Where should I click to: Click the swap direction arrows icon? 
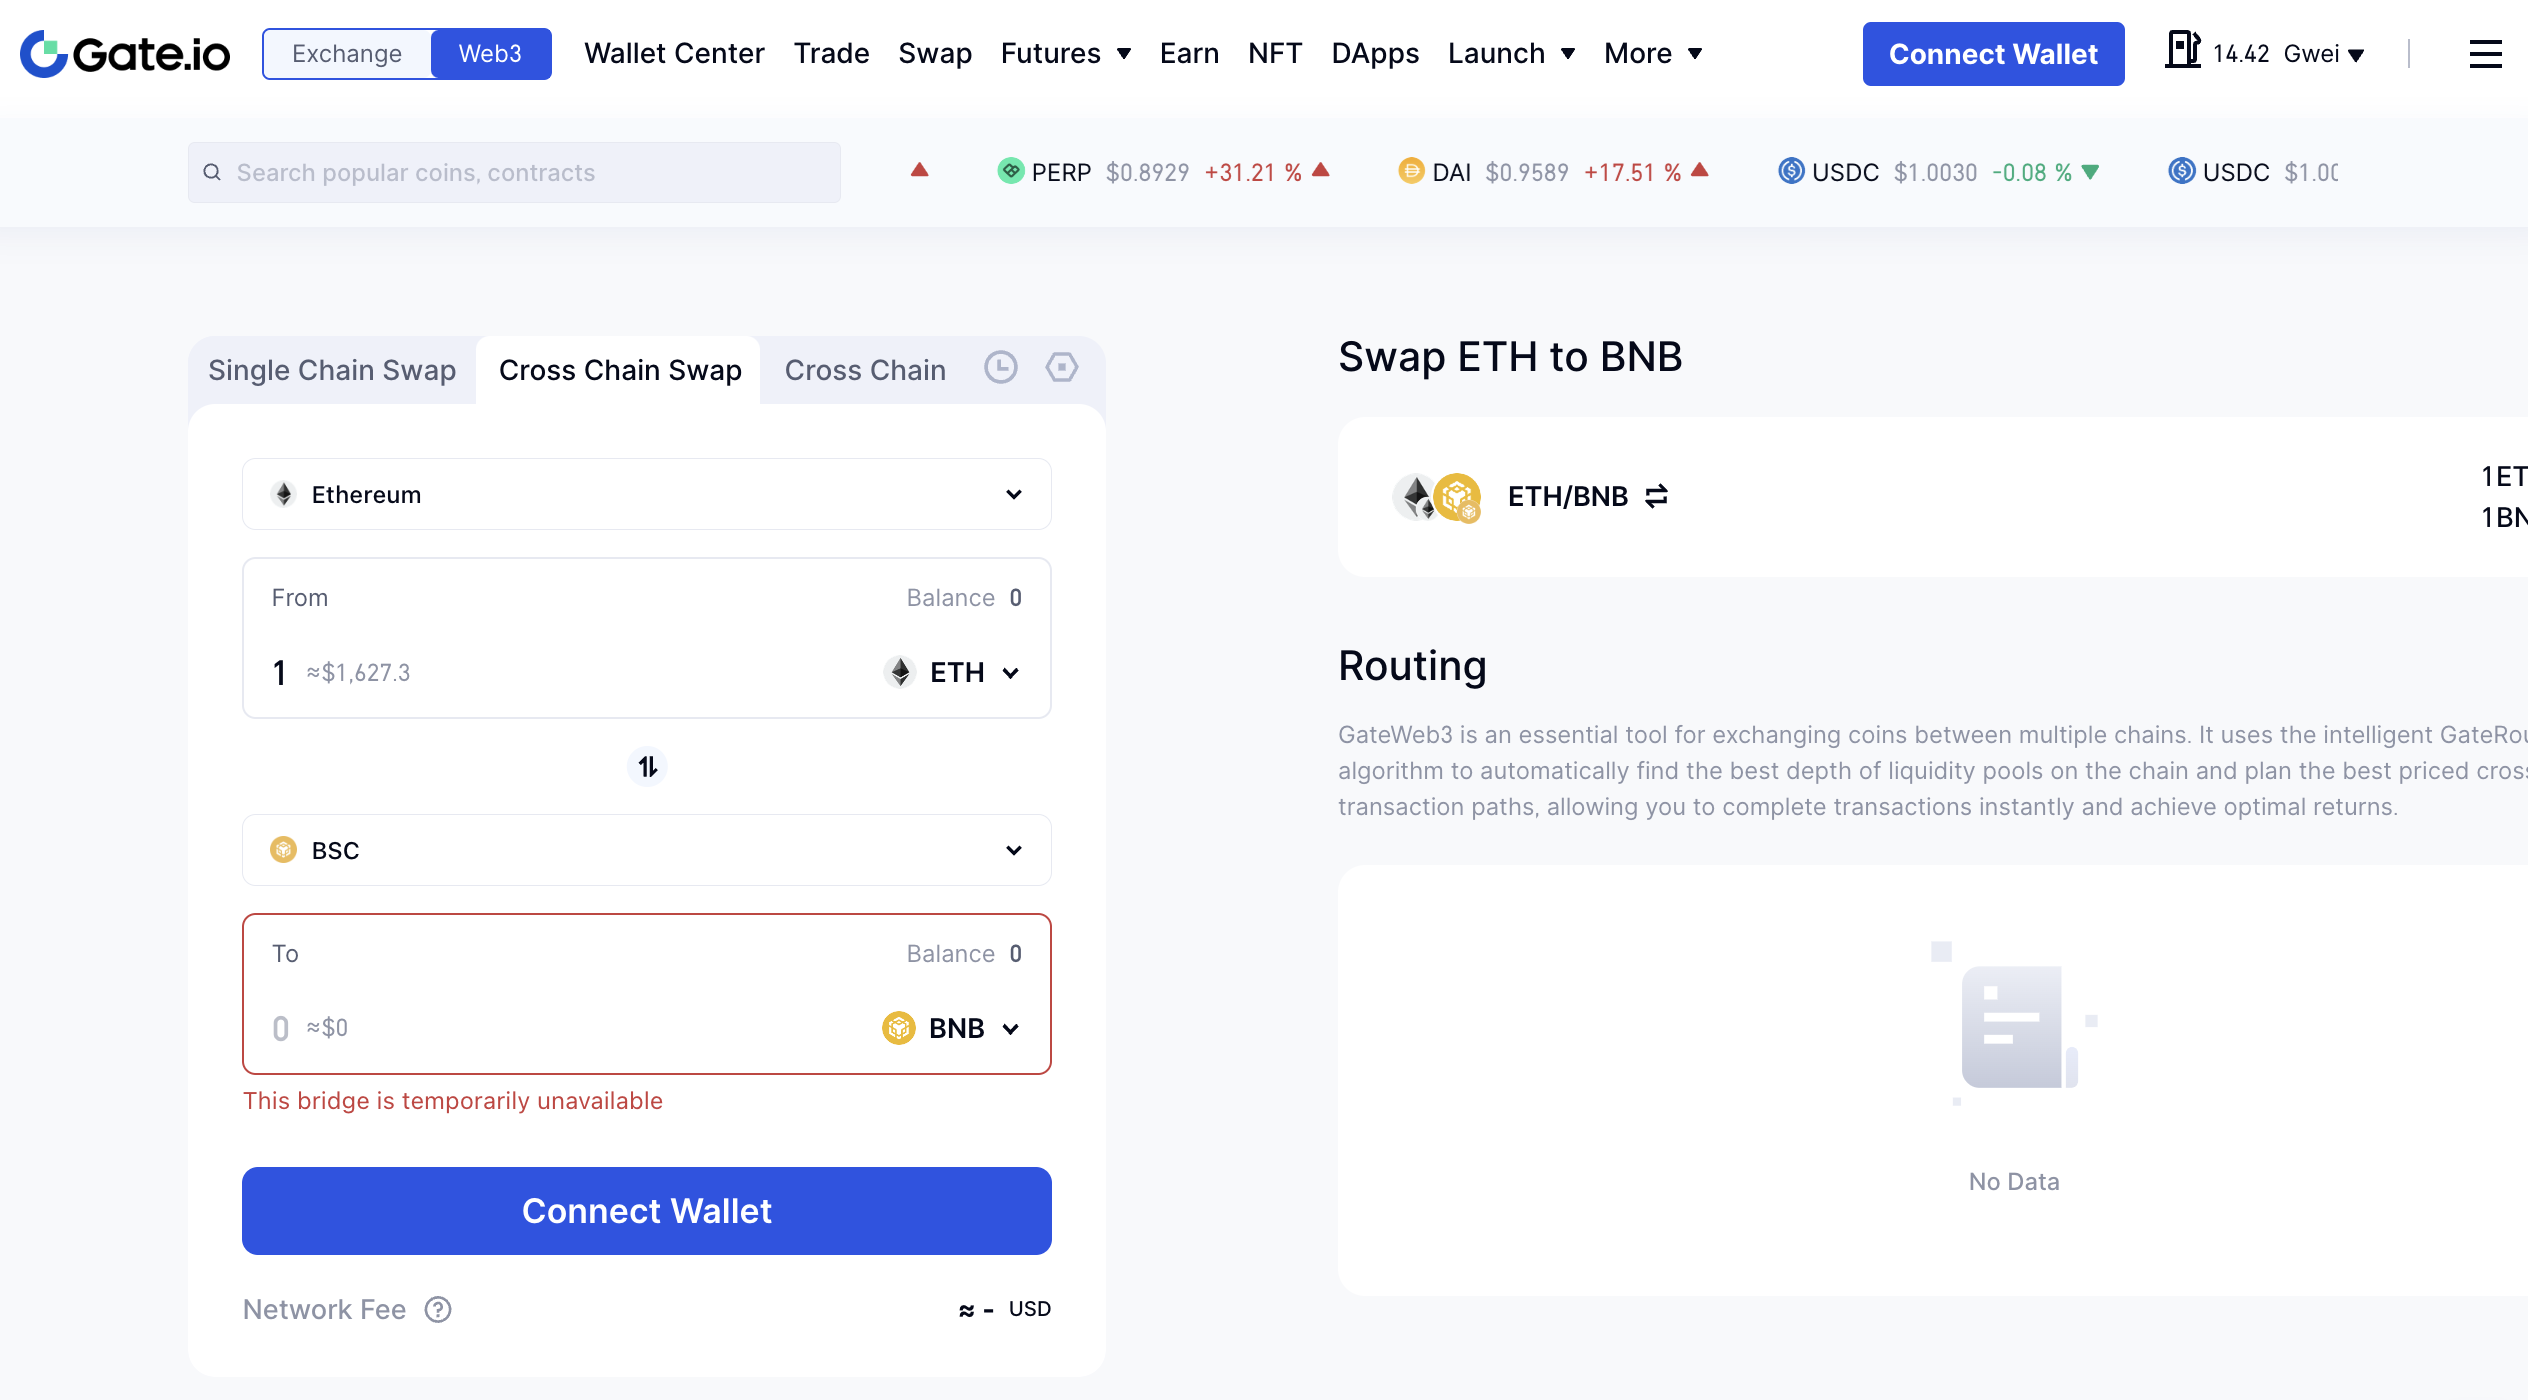click(x=648, y=767)
